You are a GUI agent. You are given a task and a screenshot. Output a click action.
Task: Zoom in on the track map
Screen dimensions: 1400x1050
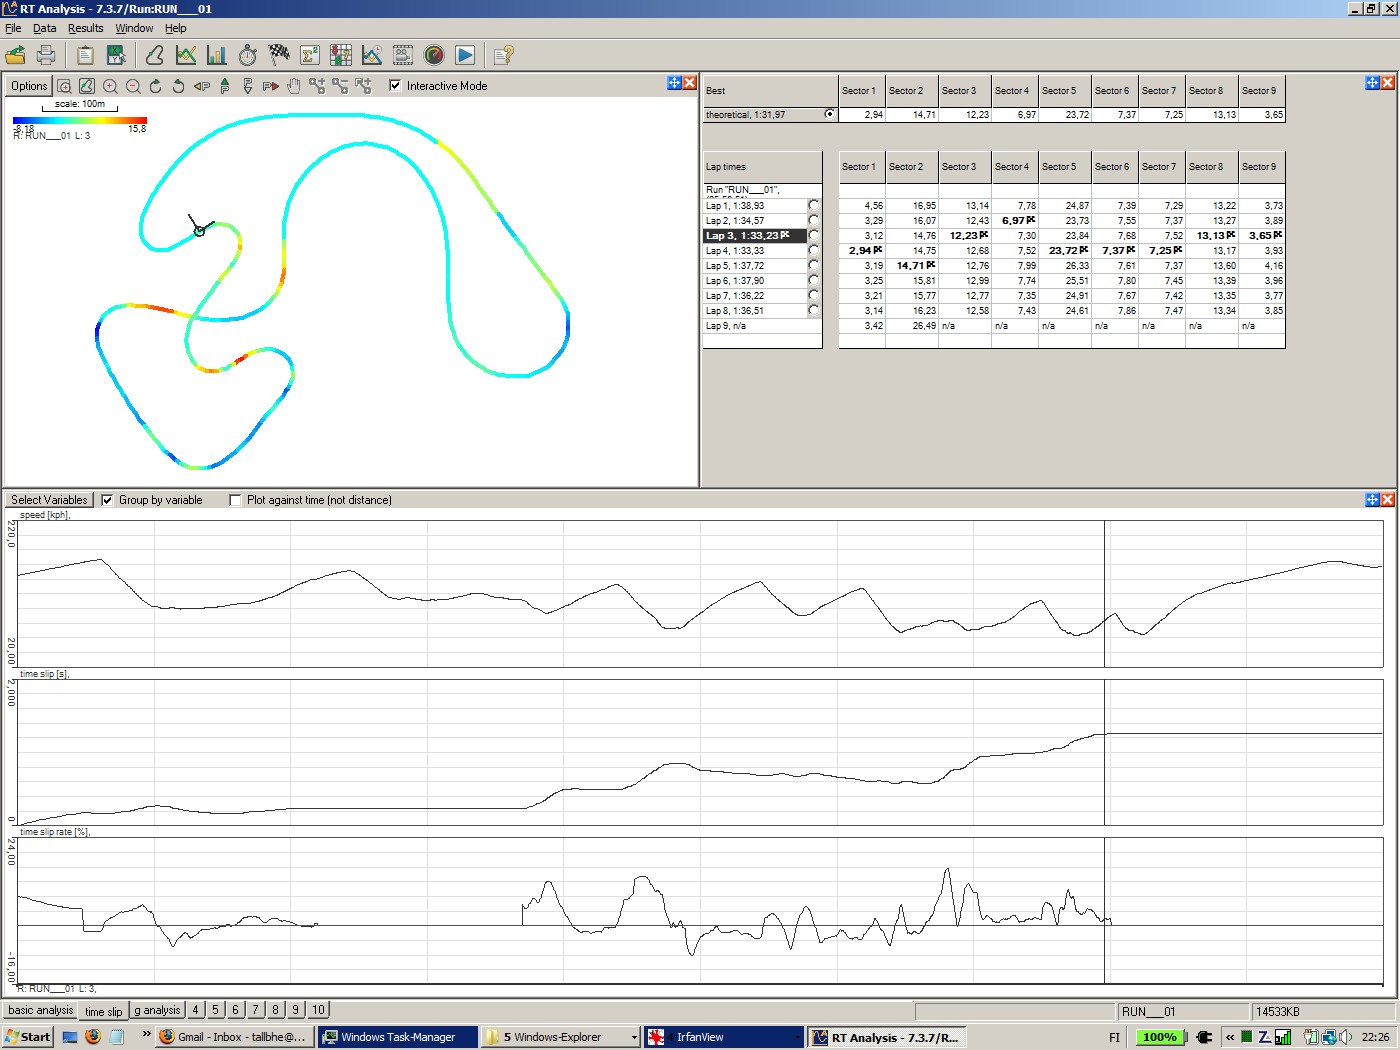click(x=110, y=86)
